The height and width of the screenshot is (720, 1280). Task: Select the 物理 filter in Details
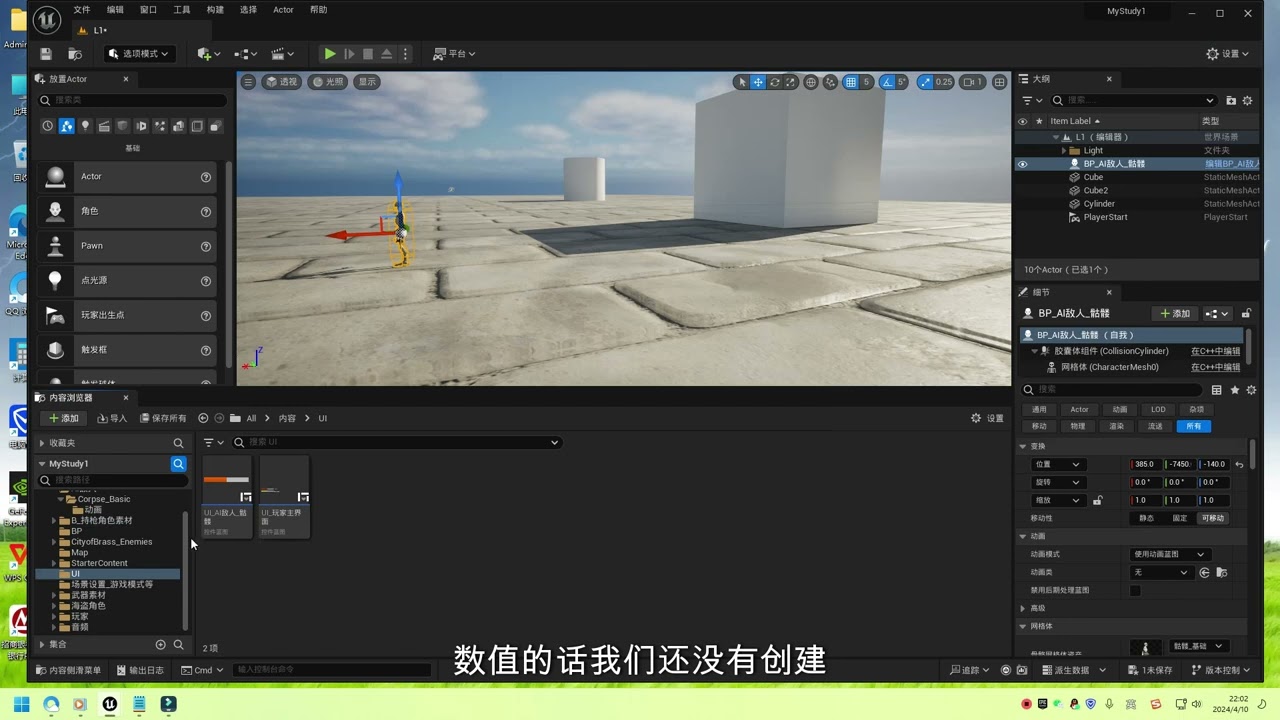pyautogui.click(x=1078, y=426)
